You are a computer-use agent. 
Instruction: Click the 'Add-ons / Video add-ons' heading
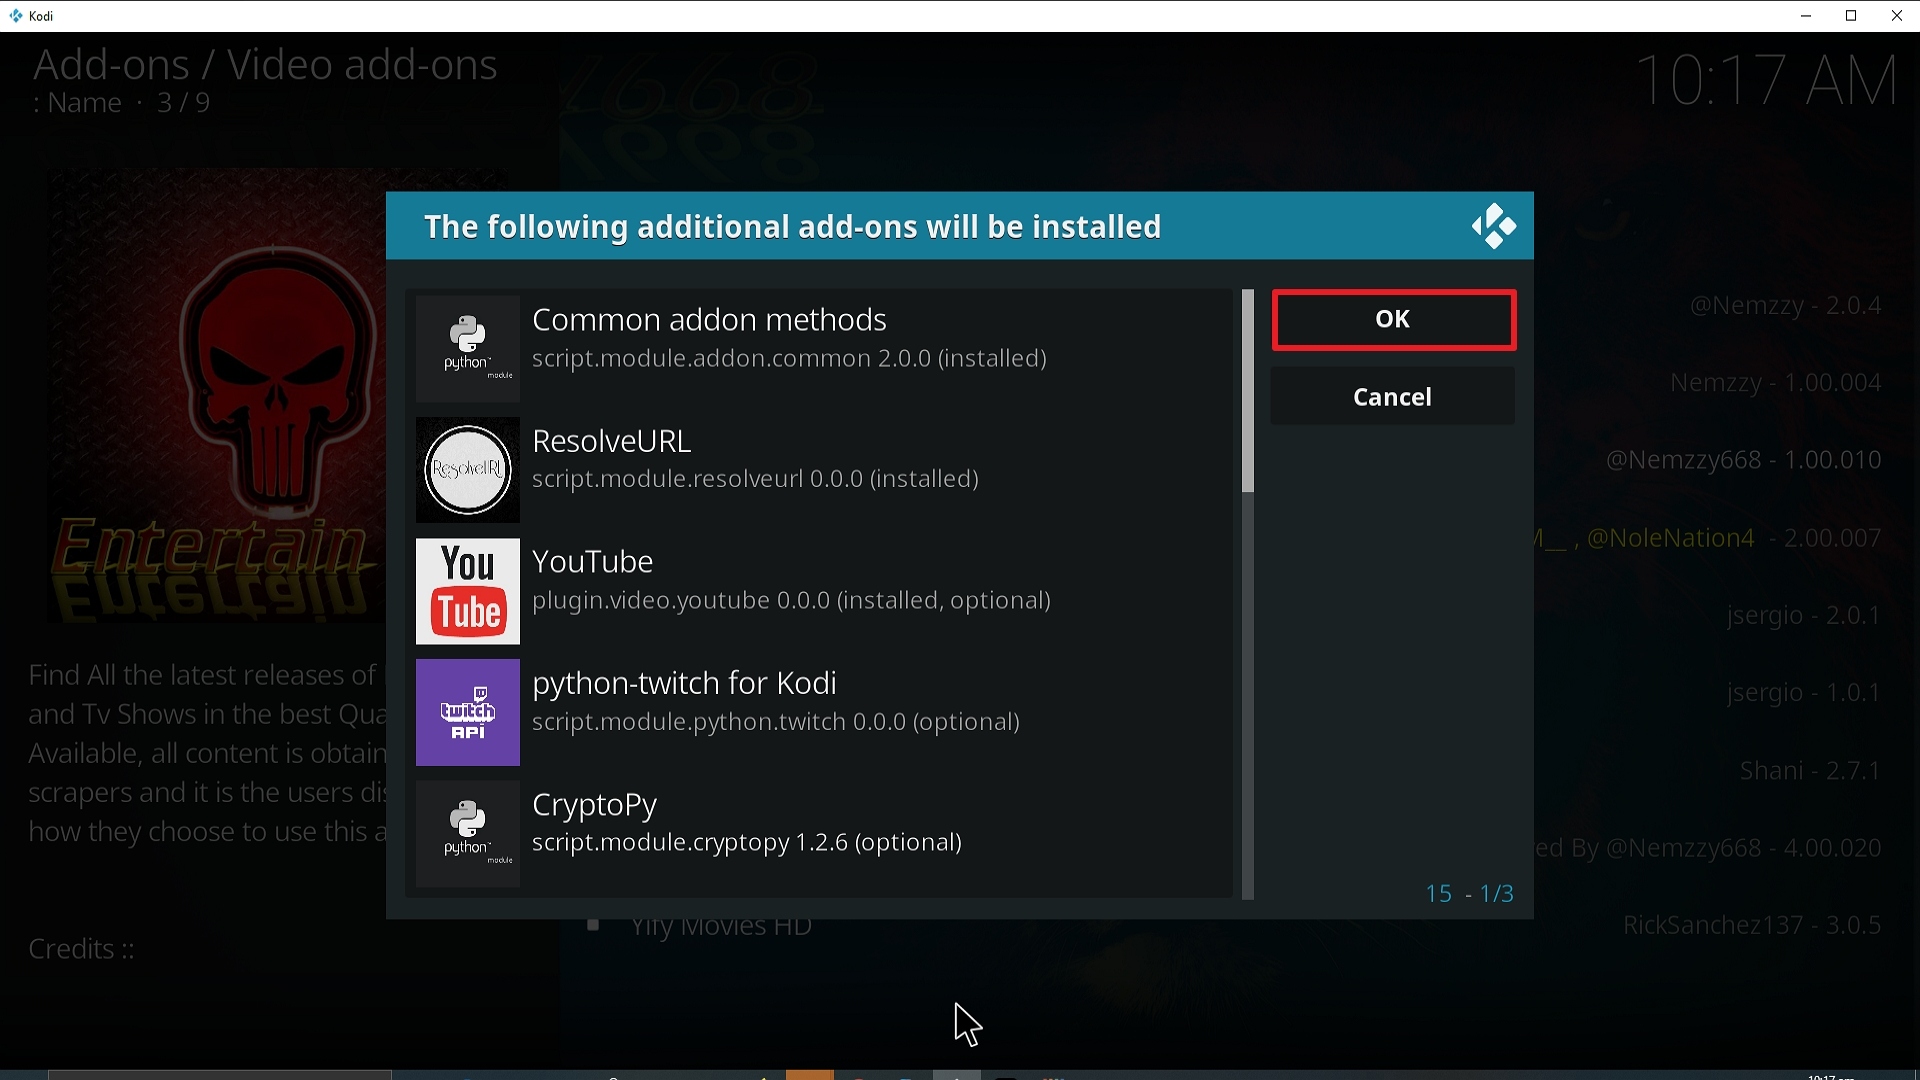(265, 65)
